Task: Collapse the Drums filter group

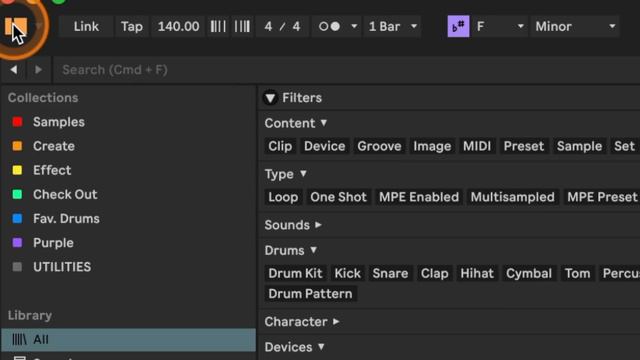Action: click(313, 250)
